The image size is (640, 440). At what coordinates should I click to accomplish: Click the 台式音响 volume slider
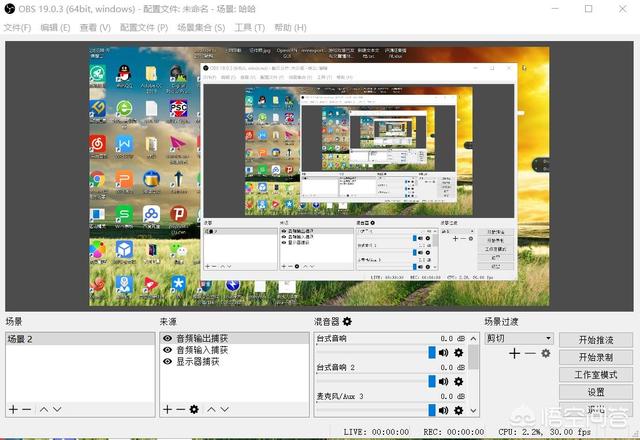click(375, 353)
